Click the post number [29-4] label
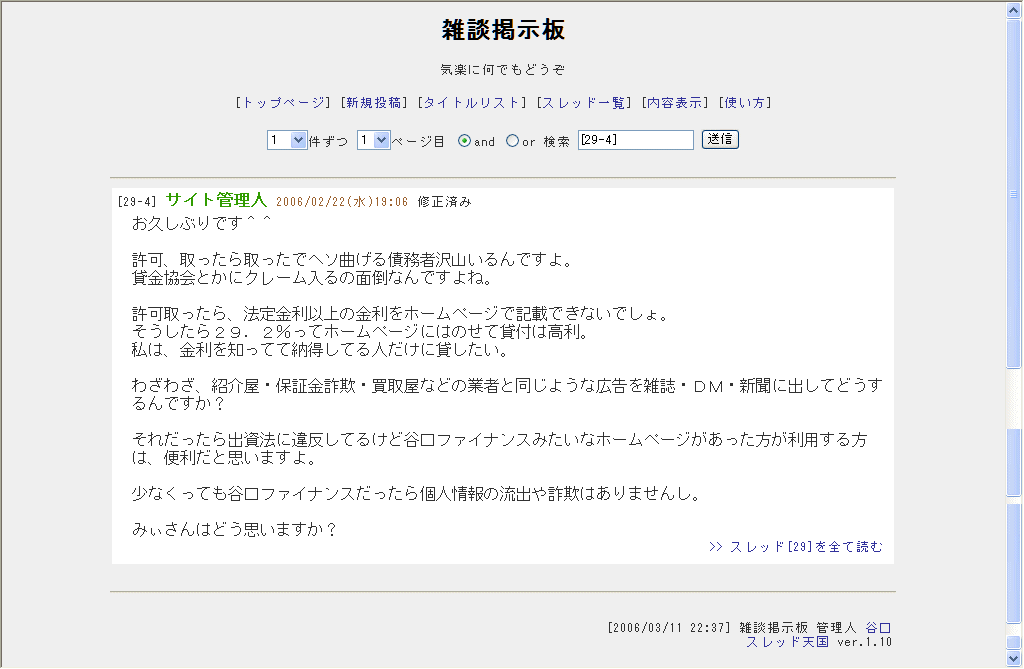1024x669 pixels. (137, 202)
